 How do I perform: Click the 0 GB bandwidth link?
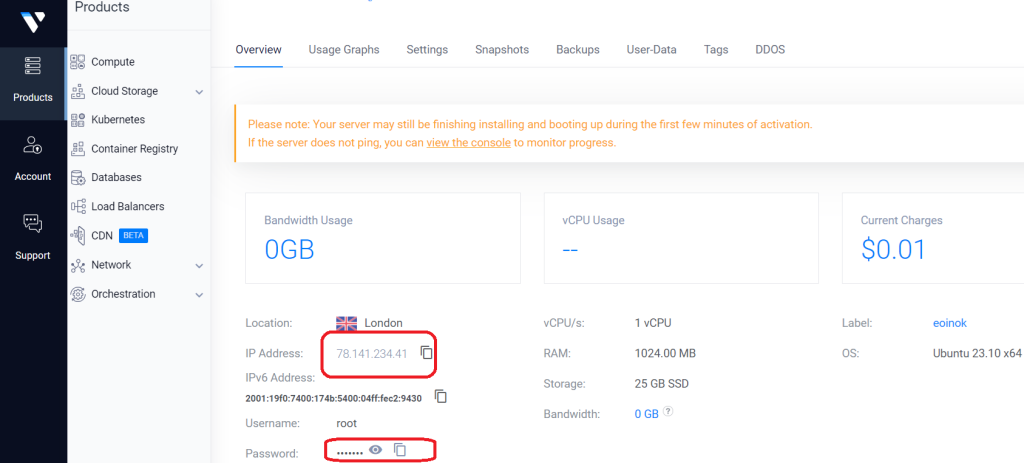646,414
